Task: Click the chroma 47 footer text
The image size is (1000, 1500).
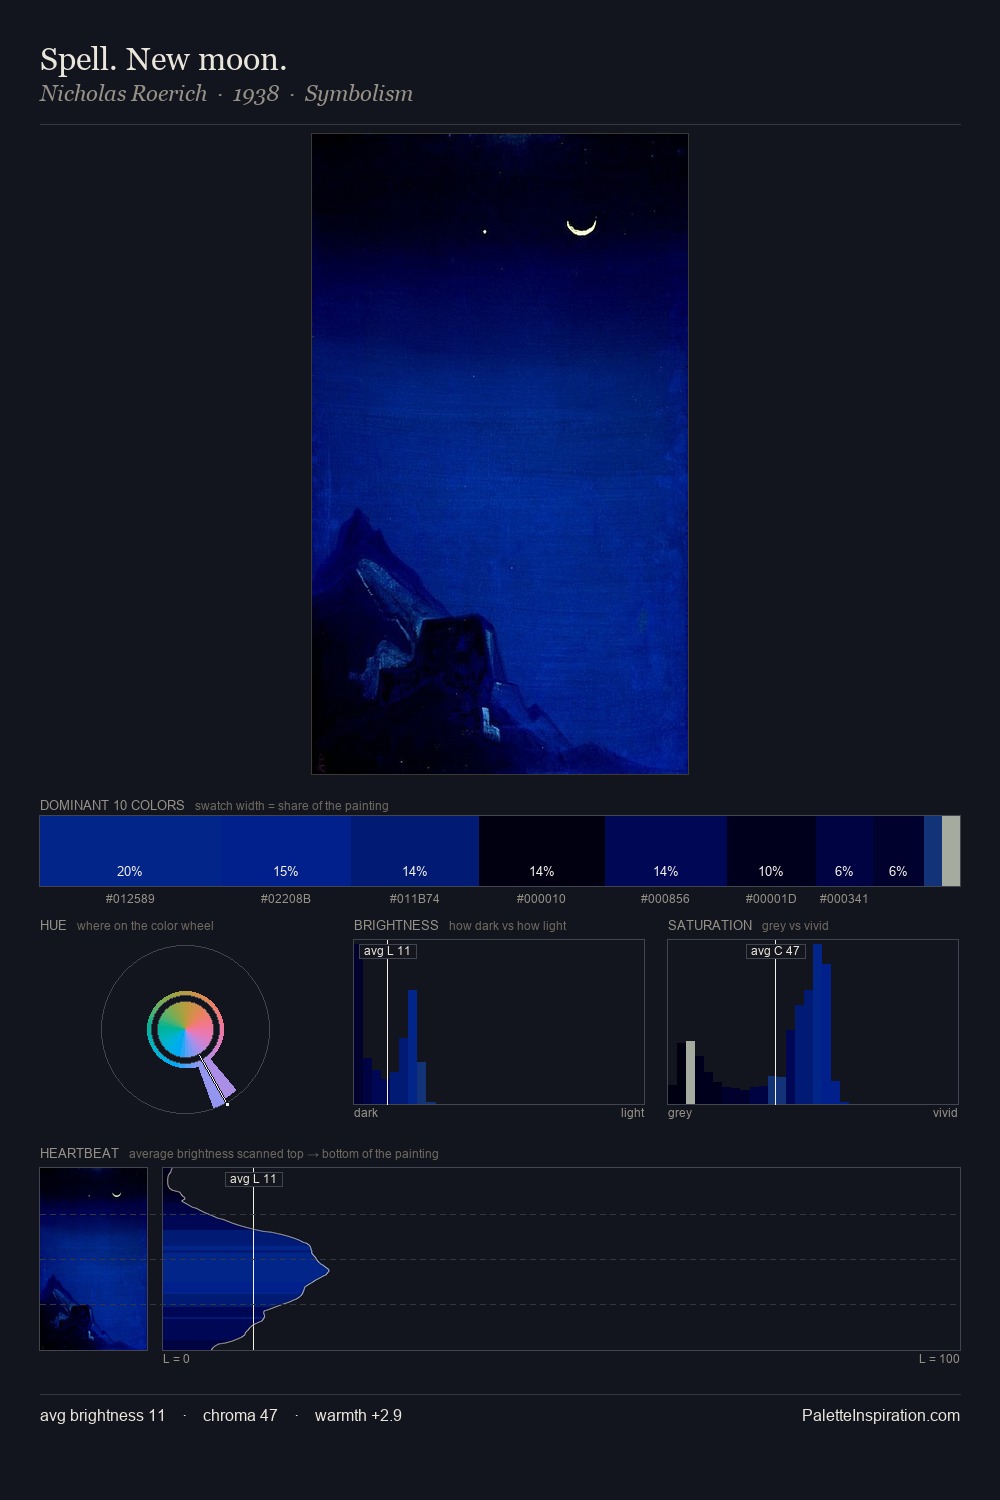Action: point(240,1416)
